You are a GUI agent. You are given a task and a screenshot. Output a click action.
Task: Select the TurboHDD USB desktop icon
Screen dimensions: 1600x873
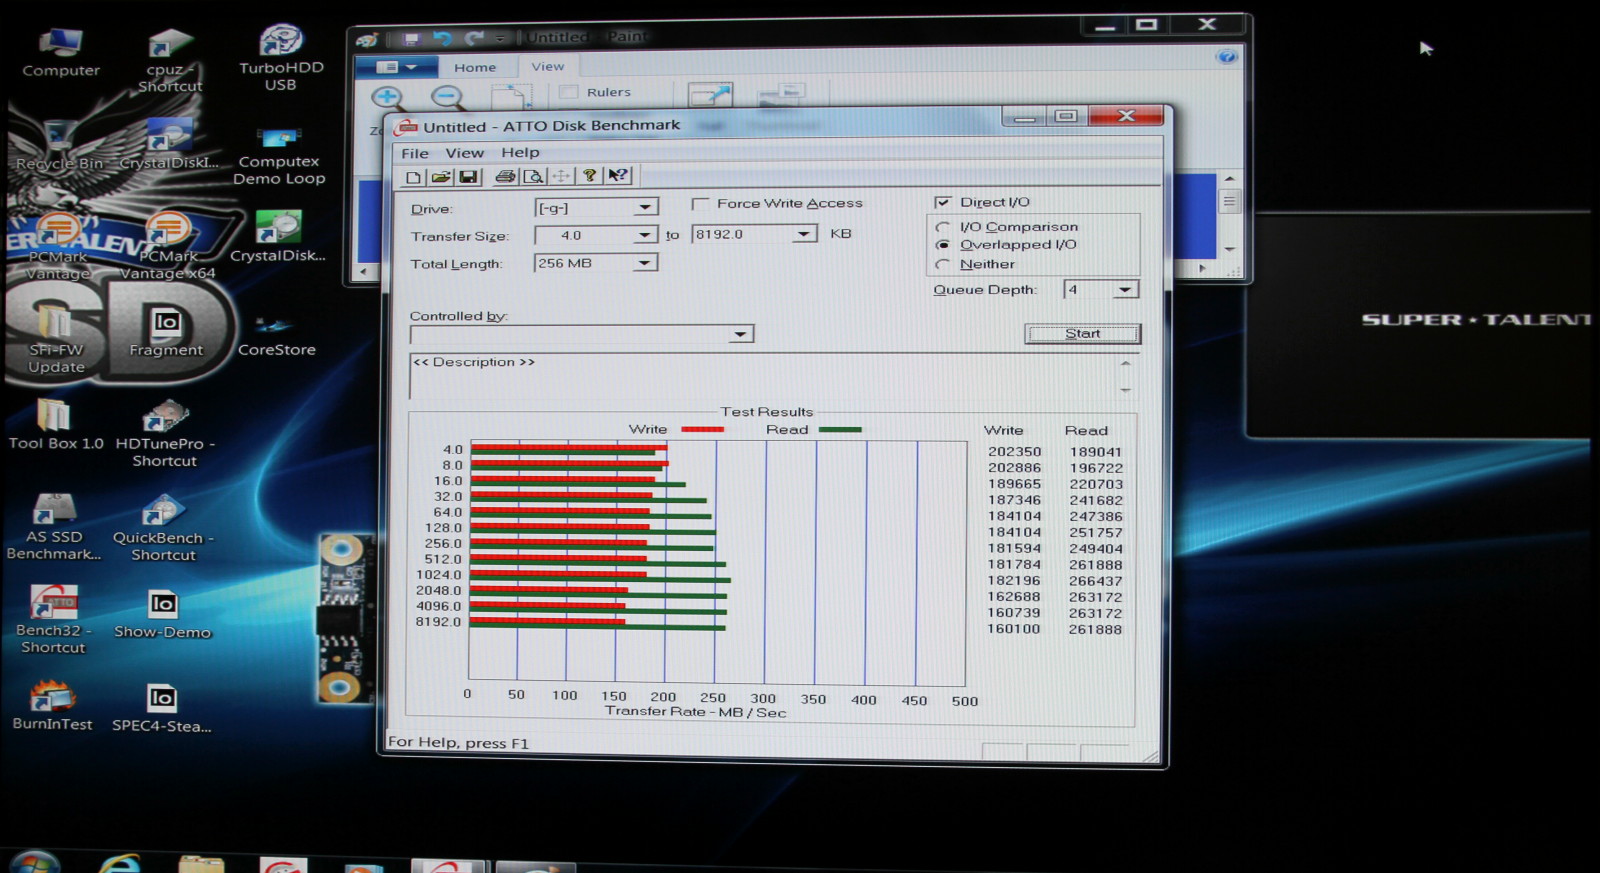(x=281, y=58)
